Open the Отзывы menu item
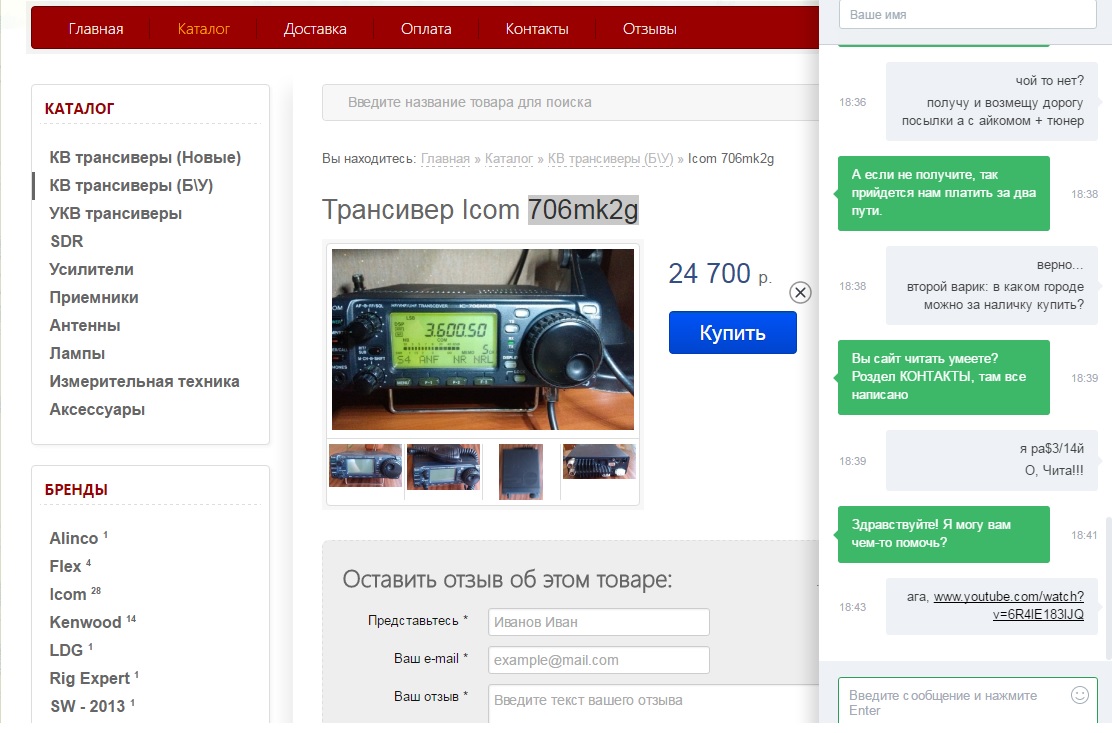This screenshot has width=1112, height=733. [650, 29]
